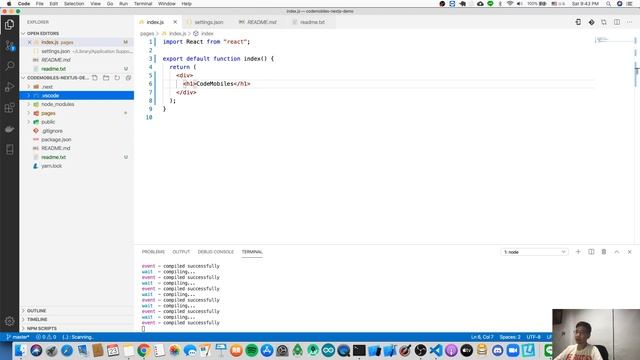Expand the public folder
The width and height of the screenshot is (640, 360).
pos(77,122)
